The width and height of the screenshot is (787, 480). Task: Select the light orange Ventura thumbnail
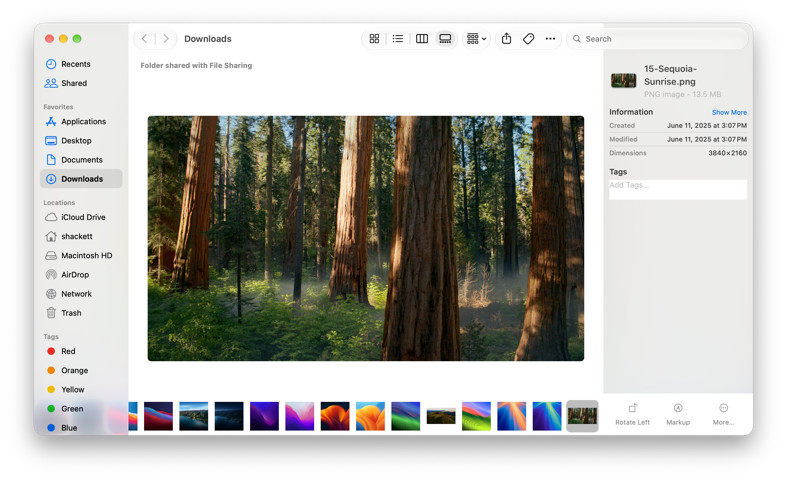(370, 416)
